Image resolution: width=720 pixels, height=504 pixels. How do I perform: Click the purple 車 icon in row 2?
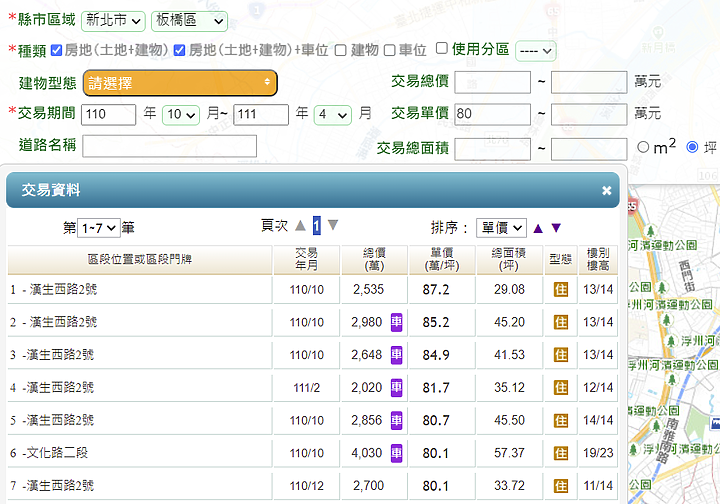pos(396,322)
